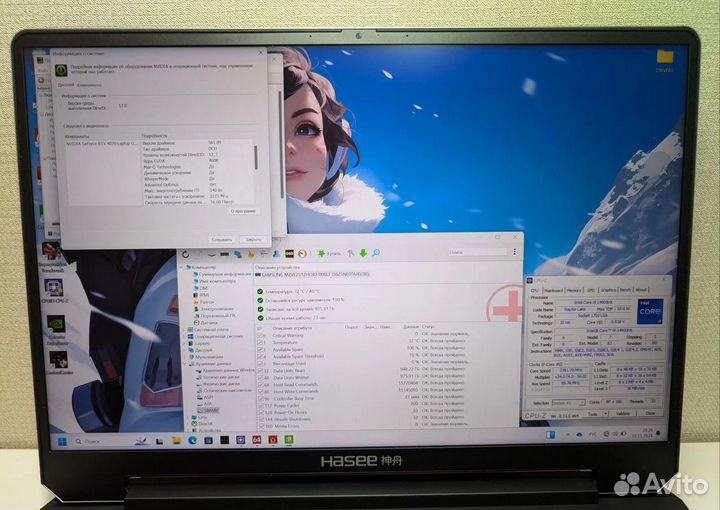Click the user report icon in AIDA64 toolbar
Screen dimensions: 720x510
pos(277,253)
